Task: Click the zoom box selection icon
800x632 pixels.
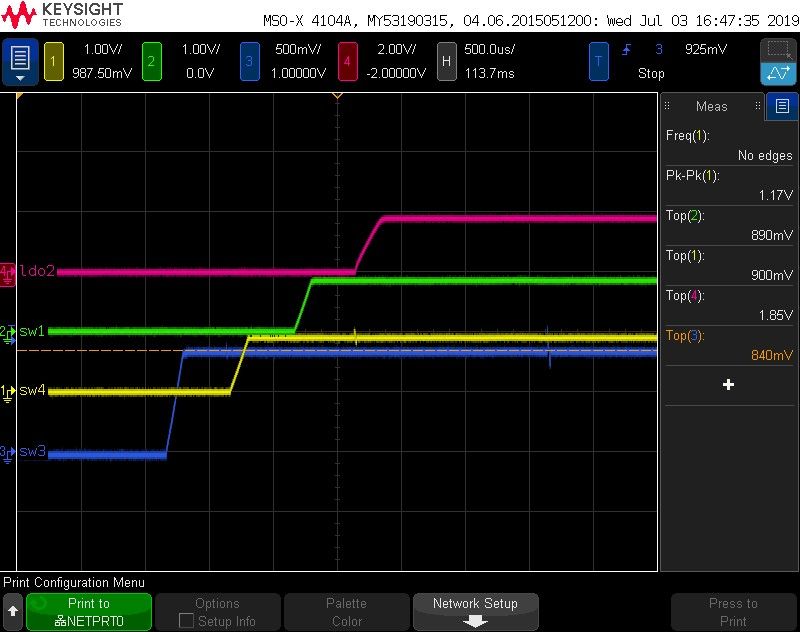Action: (x=779, y=50)
